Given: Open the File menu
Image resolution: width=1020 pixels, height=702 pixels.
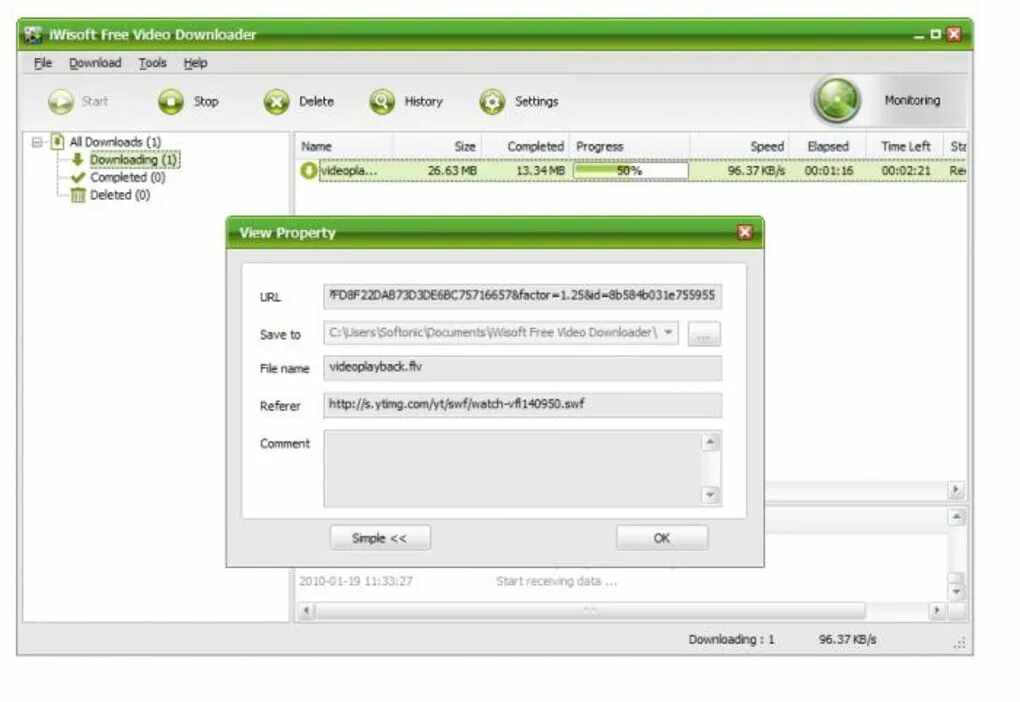Looking at the screenshot, I should pos(43,63).
